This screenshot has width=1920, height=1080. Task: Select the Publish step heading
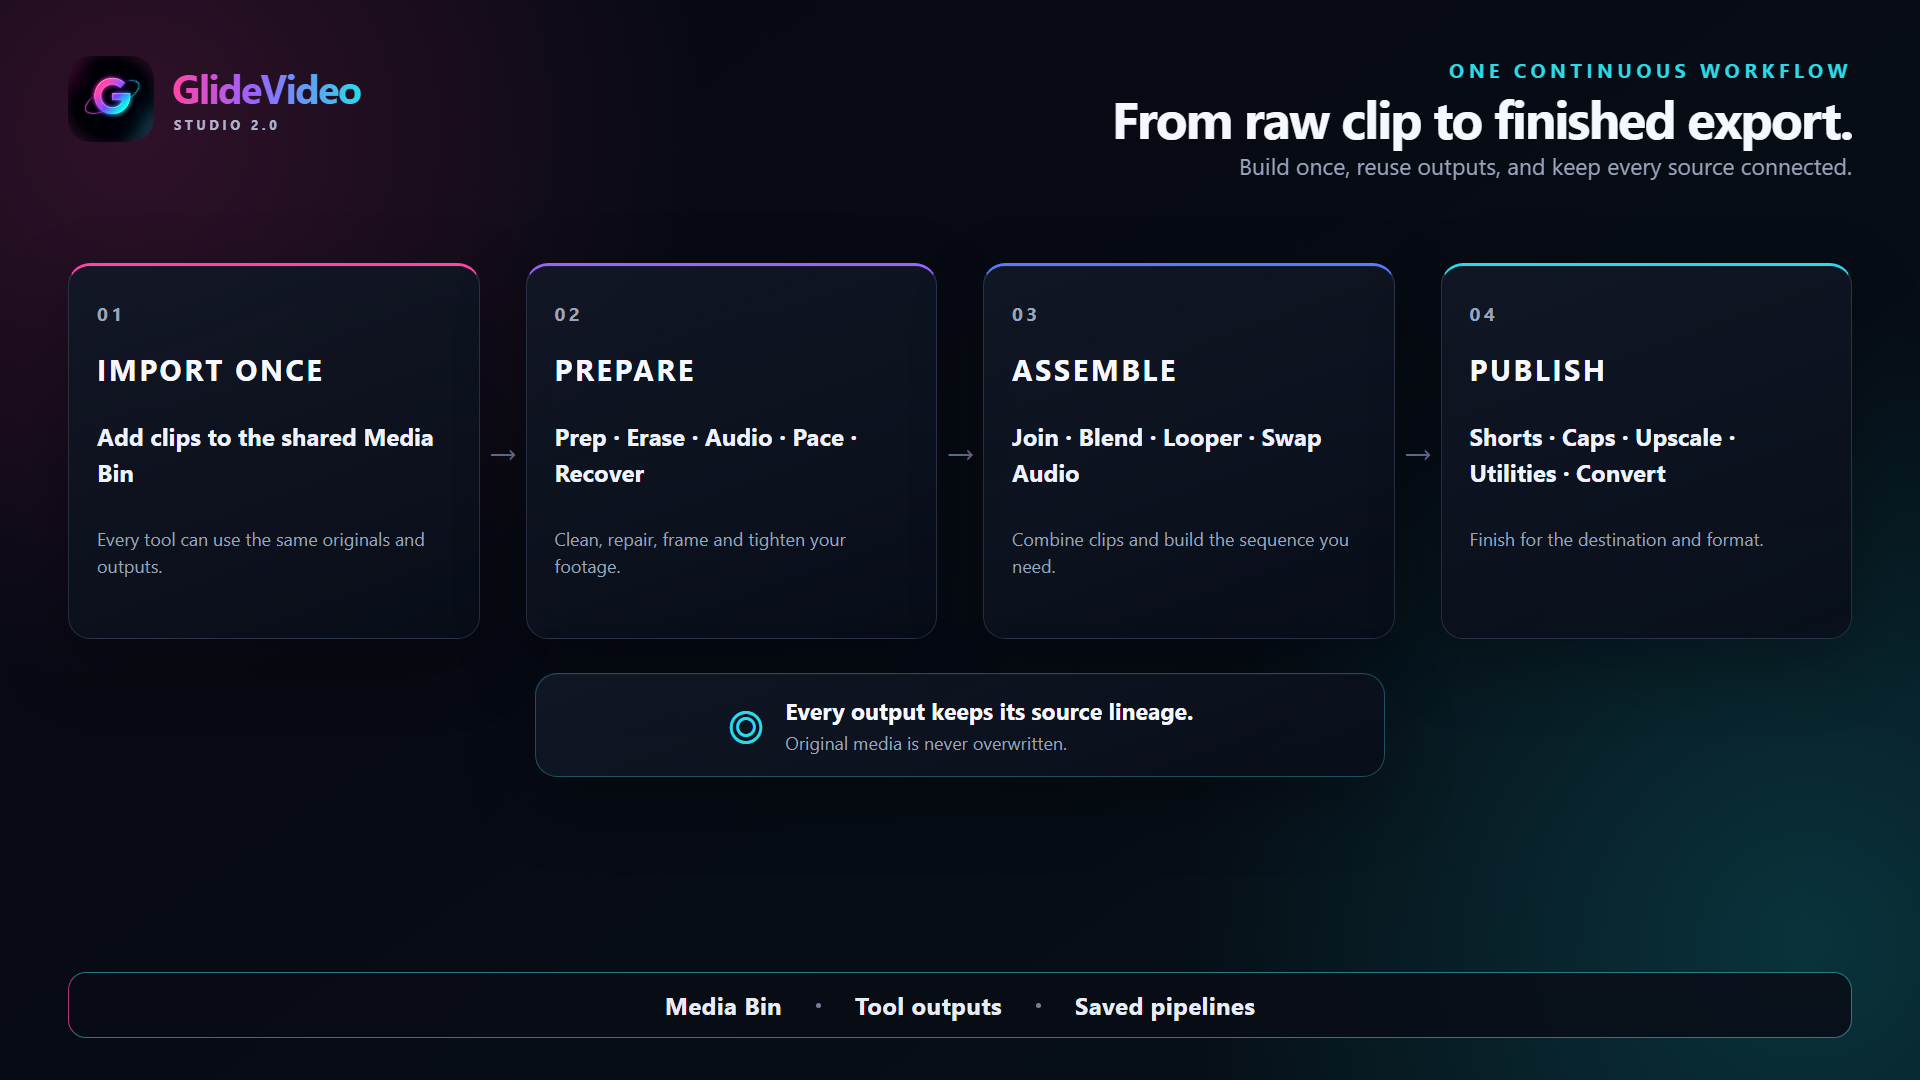coord(1537,371)
